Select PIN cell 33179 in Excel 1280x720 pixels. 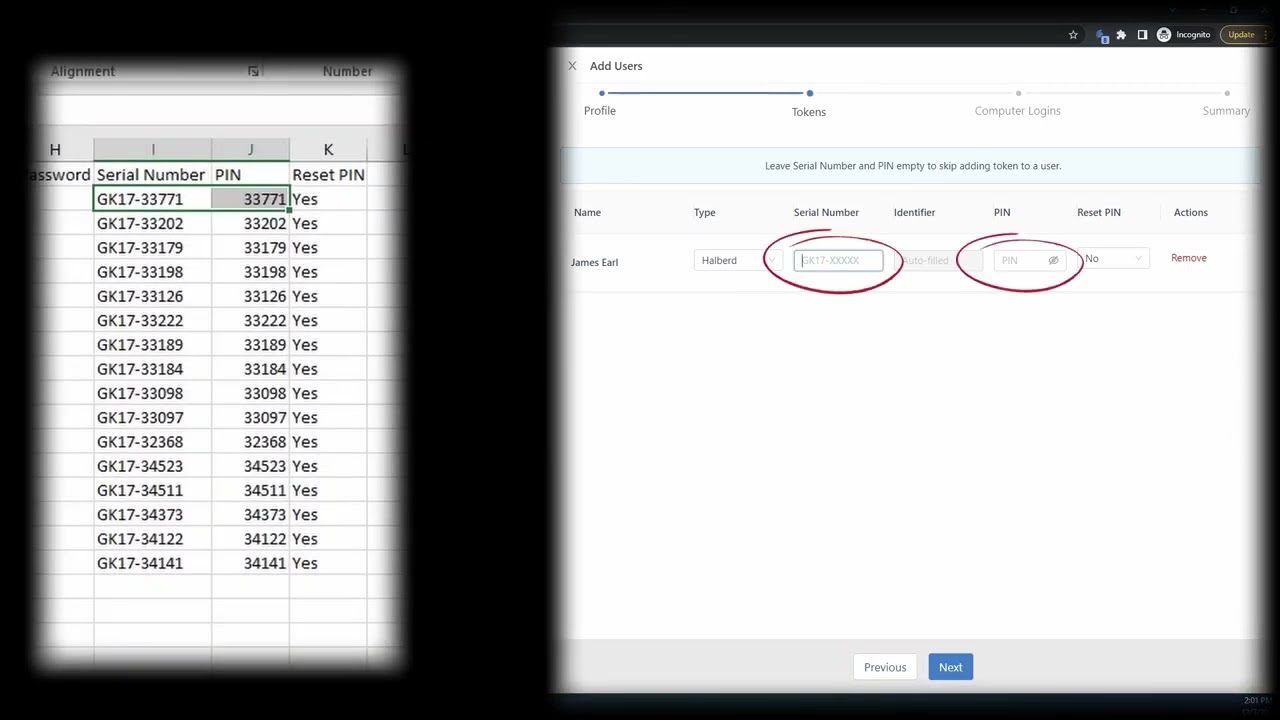coord(251,248)
